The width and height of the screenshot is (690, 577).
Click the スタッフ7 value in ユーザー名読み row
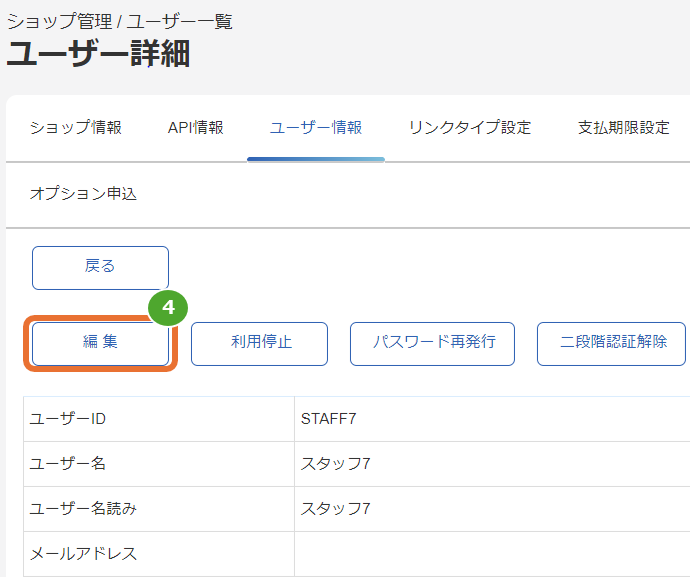click(x=335, y=508)
